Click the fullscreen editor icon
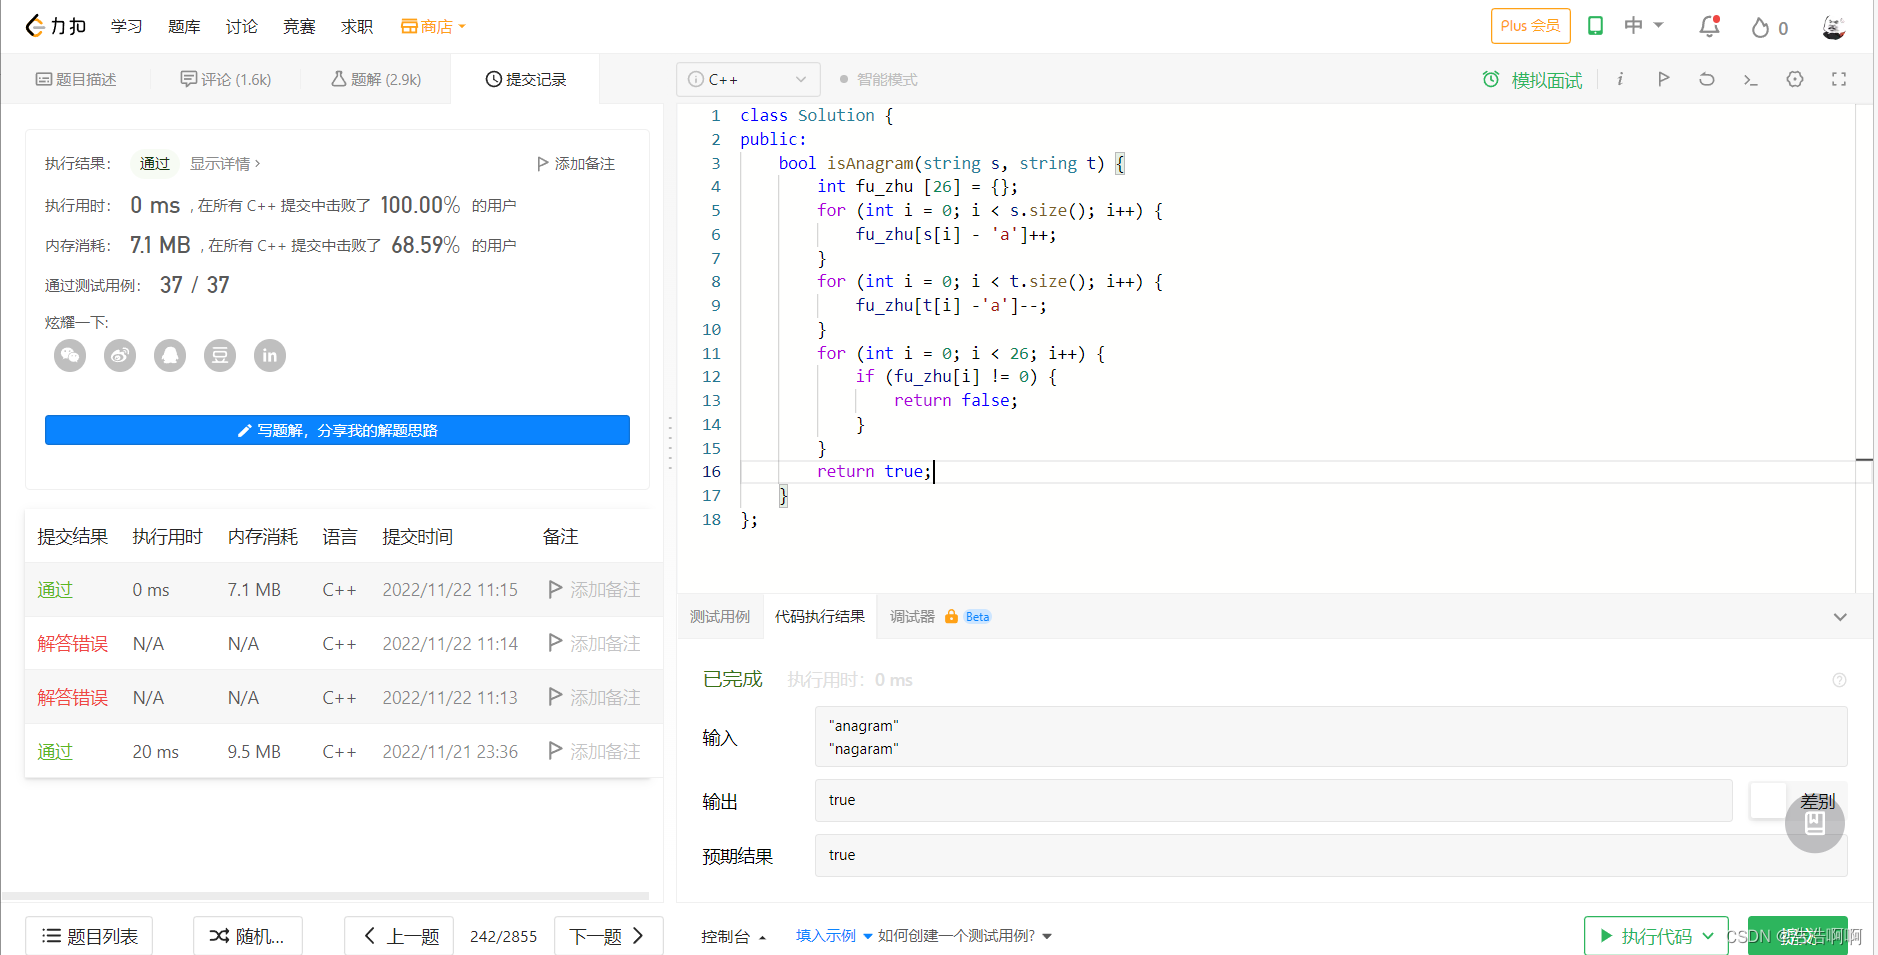 [1838, 79]
